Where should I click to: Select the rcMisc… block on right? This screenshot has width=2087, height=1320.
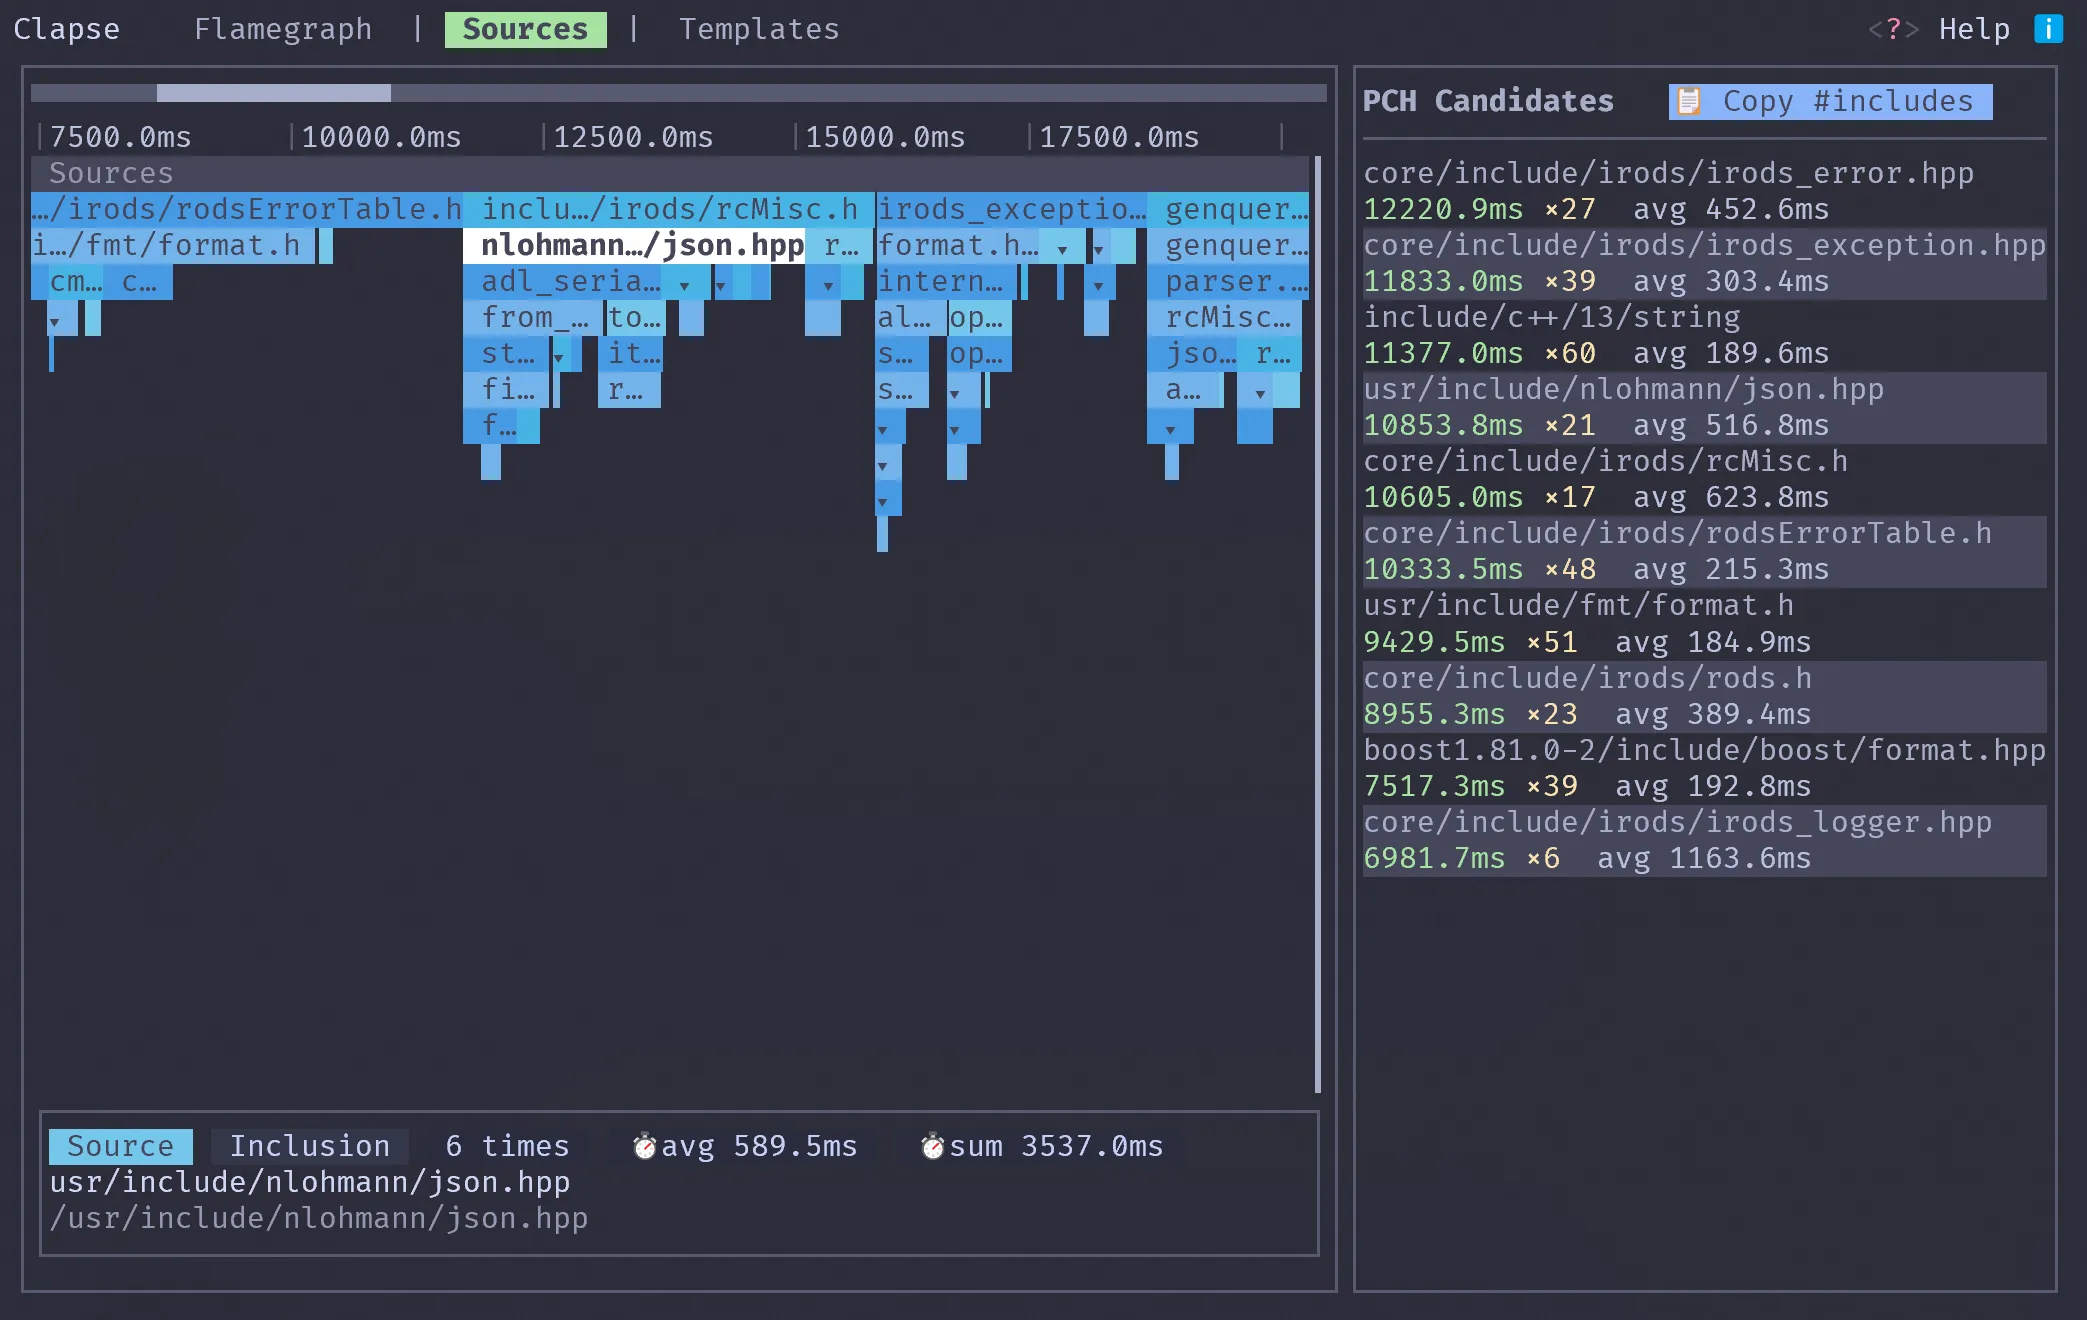pos(1225,317)
